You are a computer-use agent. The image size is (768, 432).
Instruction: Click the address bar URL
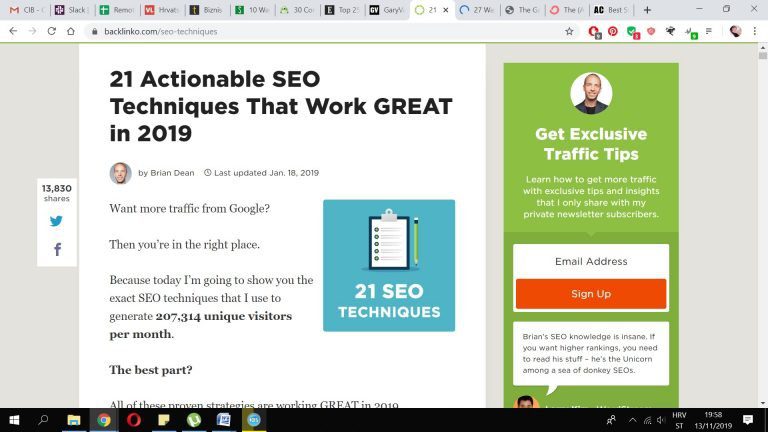coord(161,31)
